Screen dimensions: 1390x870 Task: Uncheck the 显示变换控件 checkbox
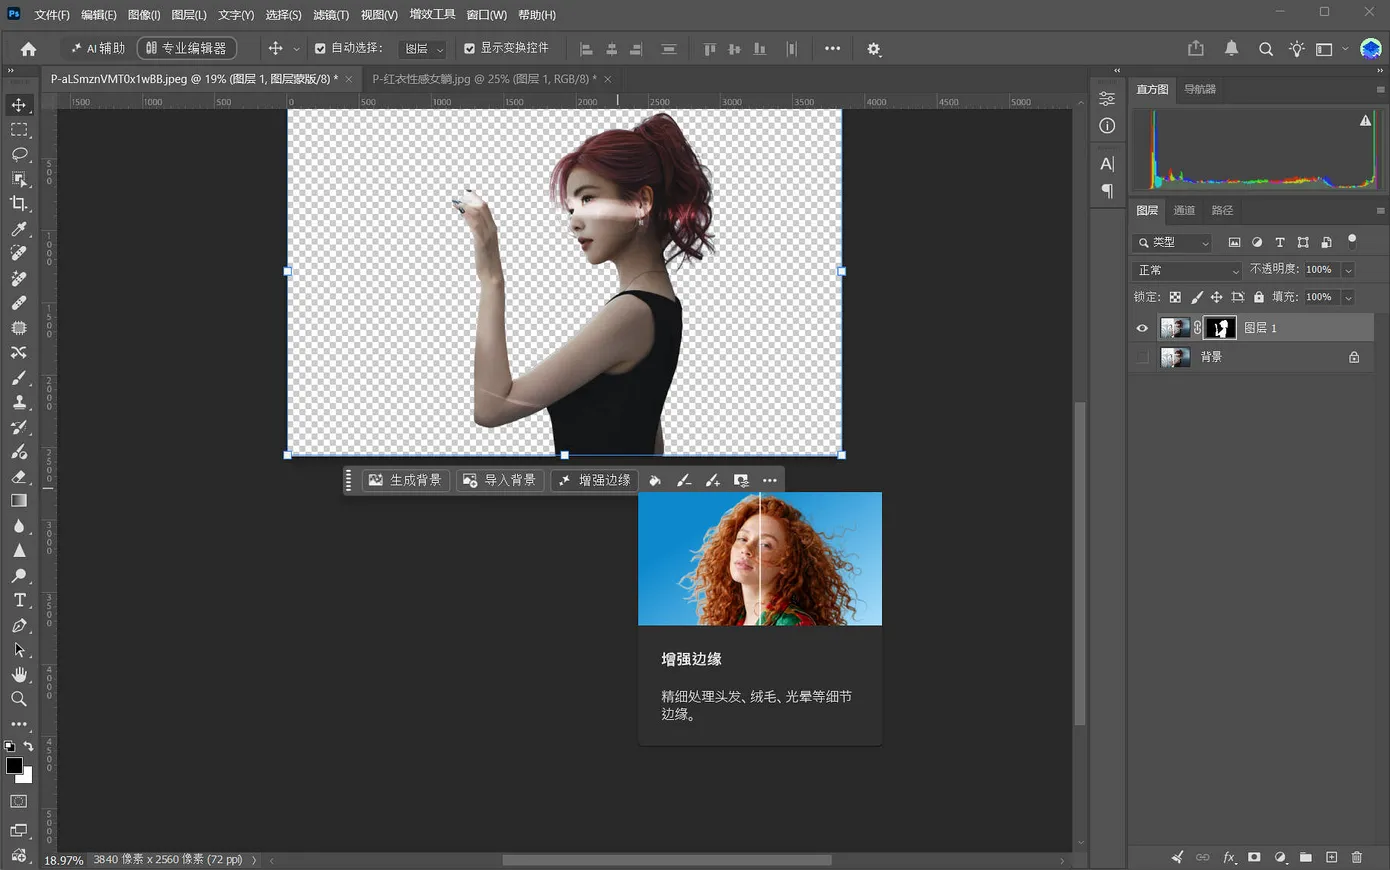coord(469,48)
